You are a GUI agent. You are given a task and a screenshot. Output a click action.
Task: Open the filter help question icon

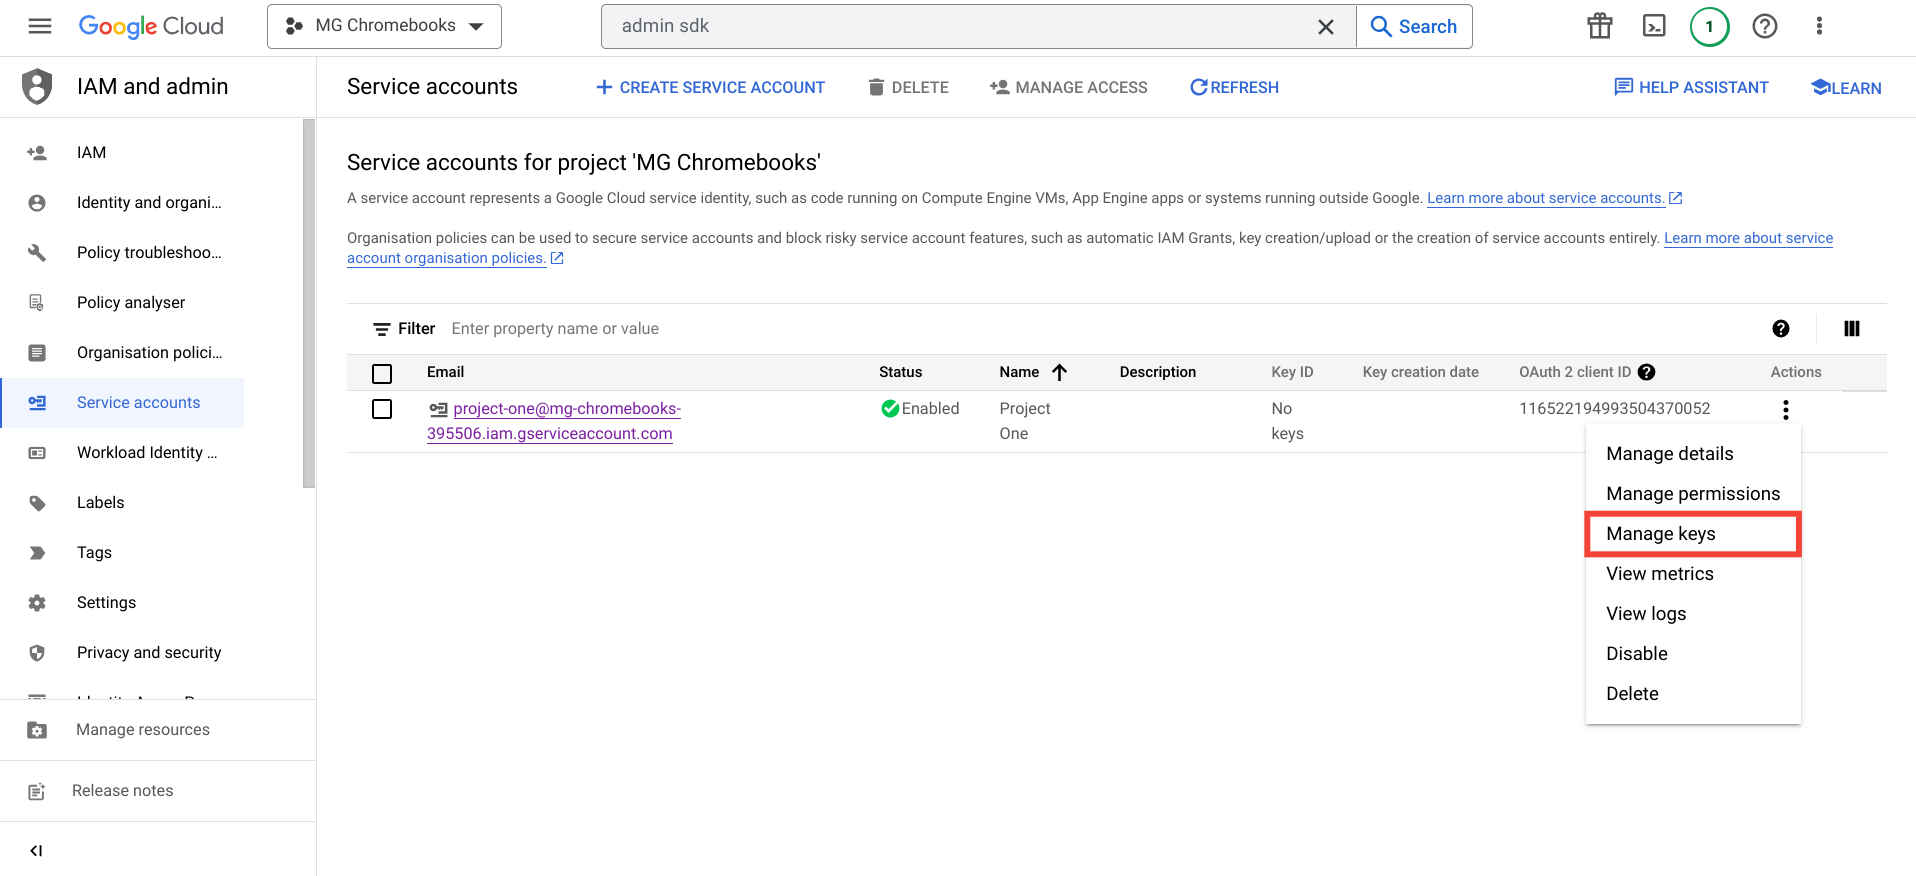1781,329
